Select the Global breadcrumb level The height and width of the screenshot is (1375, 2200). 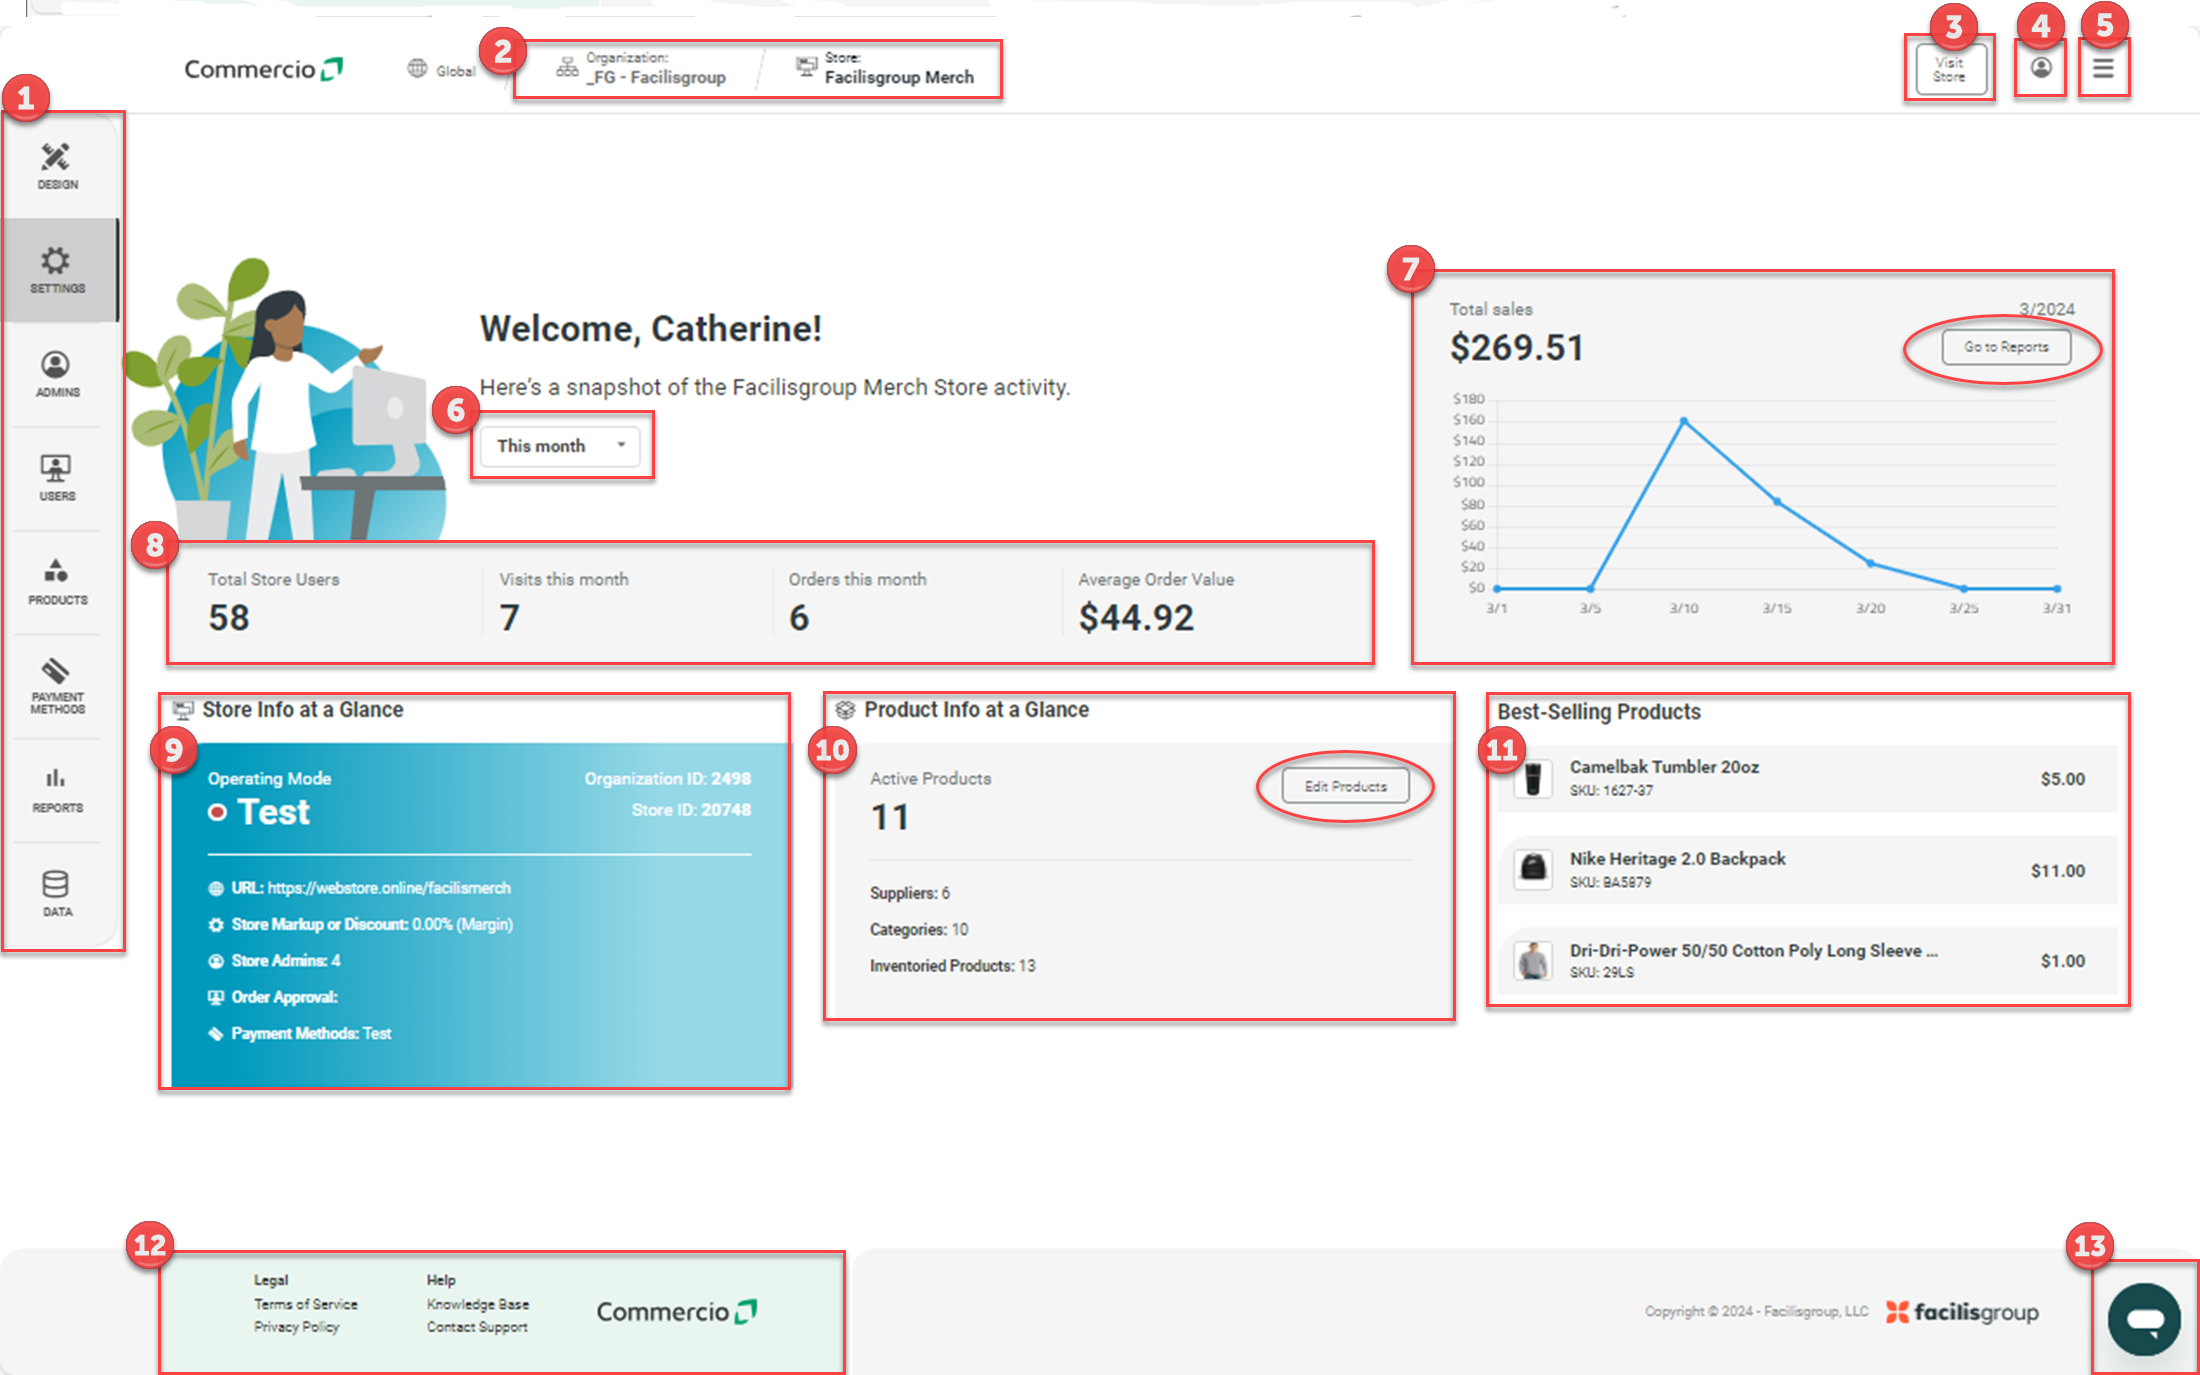pos(455,71)
